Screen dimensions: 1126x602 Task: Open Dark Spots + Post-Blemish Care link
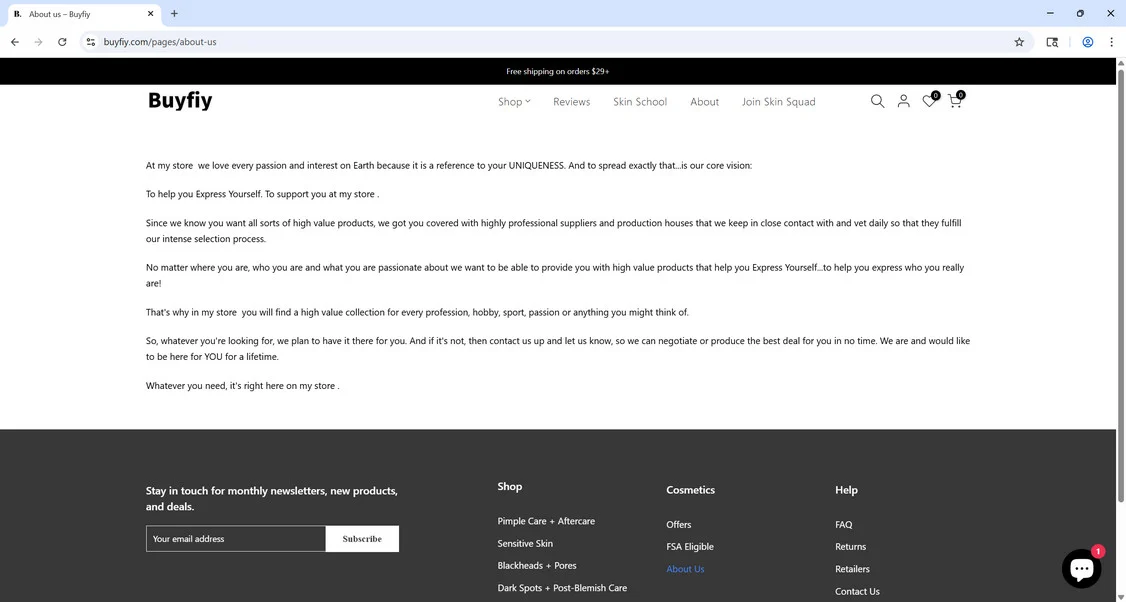pos(562,588)
